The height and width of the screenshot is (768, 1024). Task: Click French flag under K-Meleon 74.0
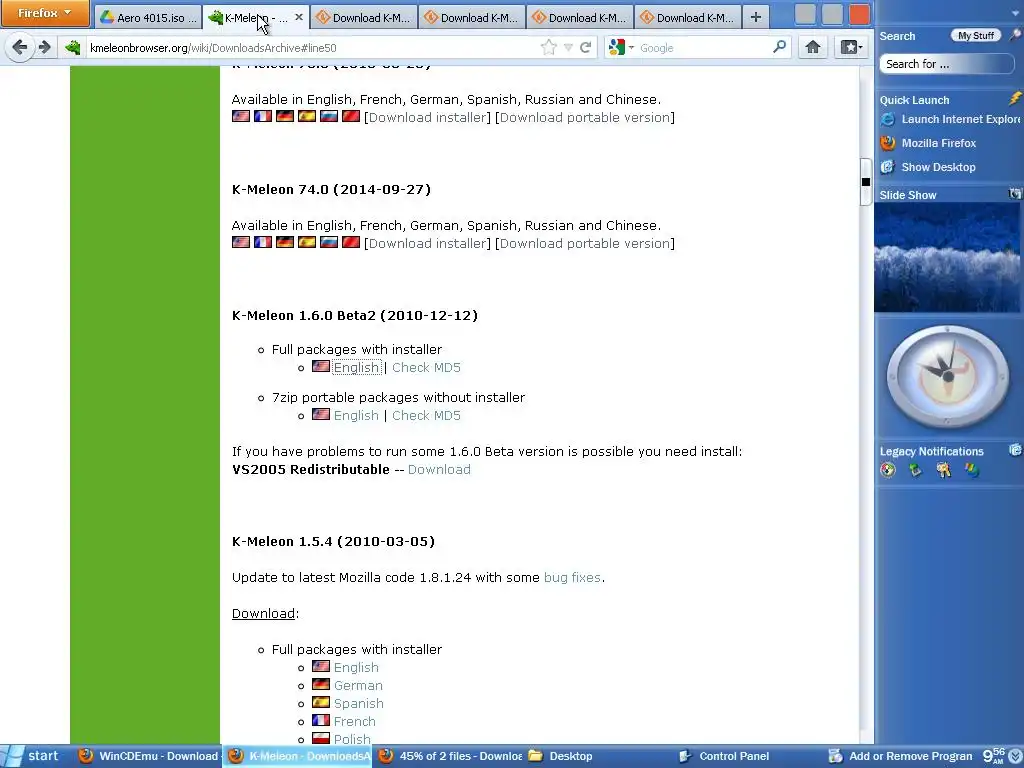[263, 242]
